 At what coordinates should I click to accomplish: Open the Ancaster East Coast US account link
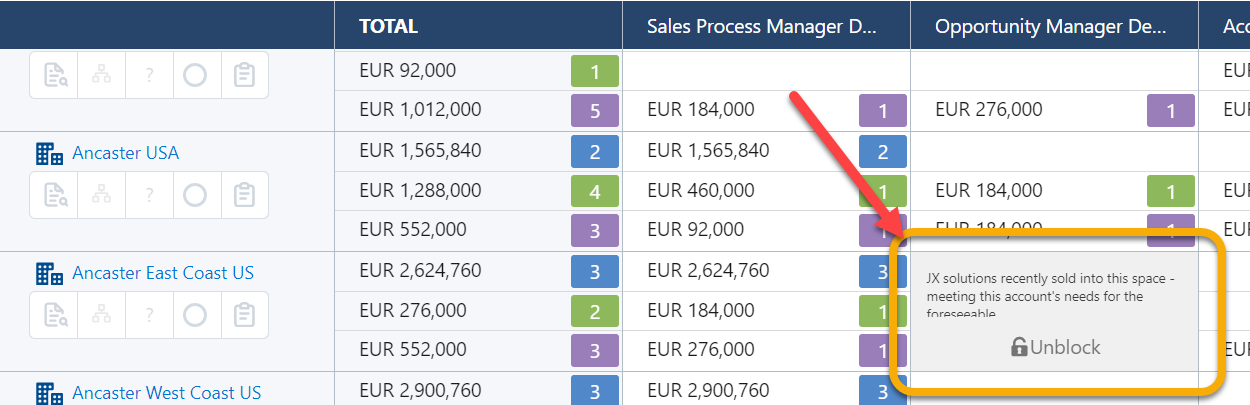(x=163, y=273)
